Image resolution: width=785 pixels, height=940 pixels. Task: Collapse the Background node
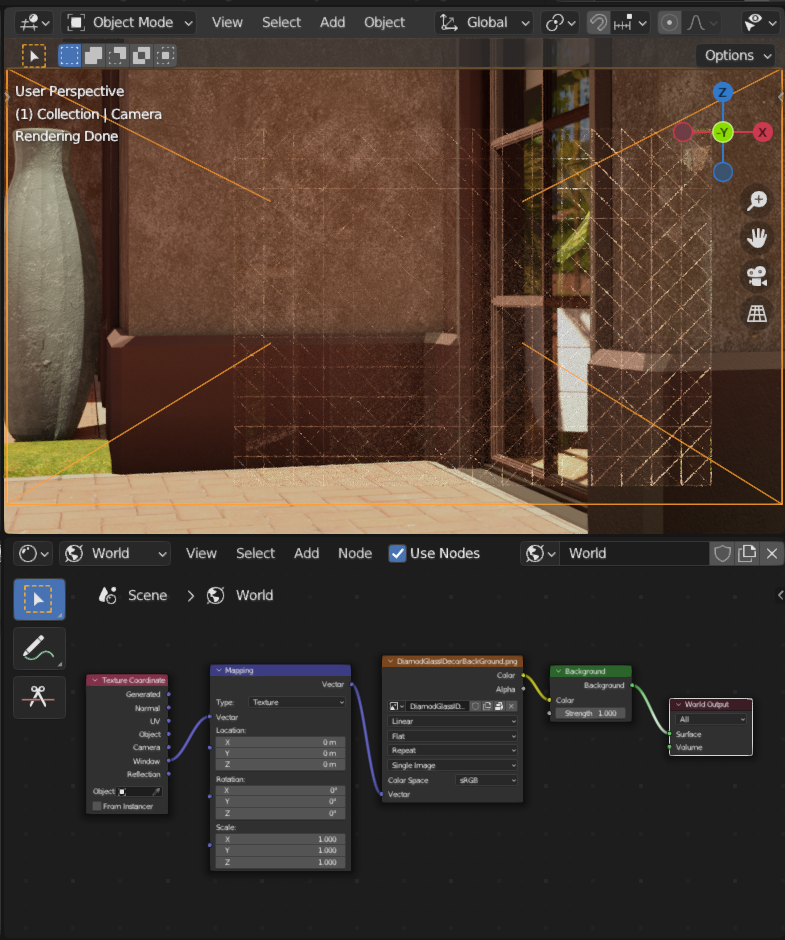coord(558,671)
